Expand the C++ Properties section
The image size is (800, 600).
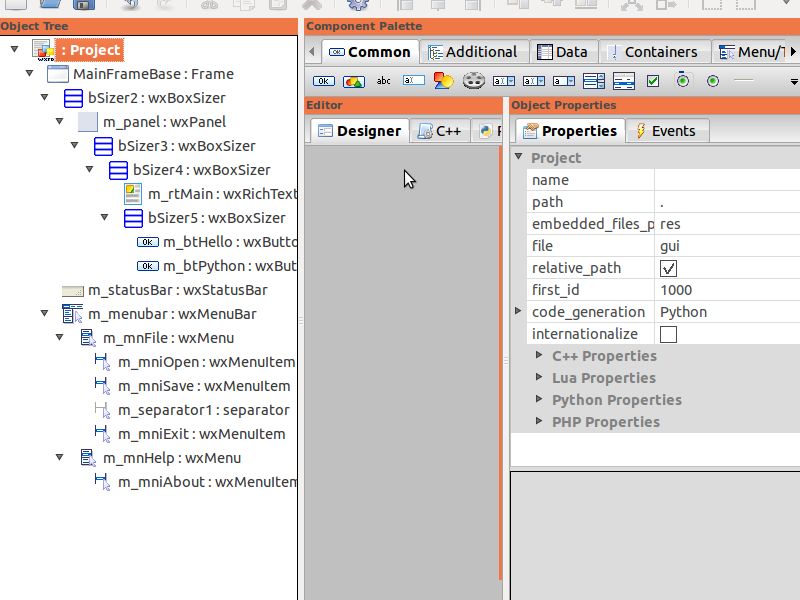pos(540,356)
